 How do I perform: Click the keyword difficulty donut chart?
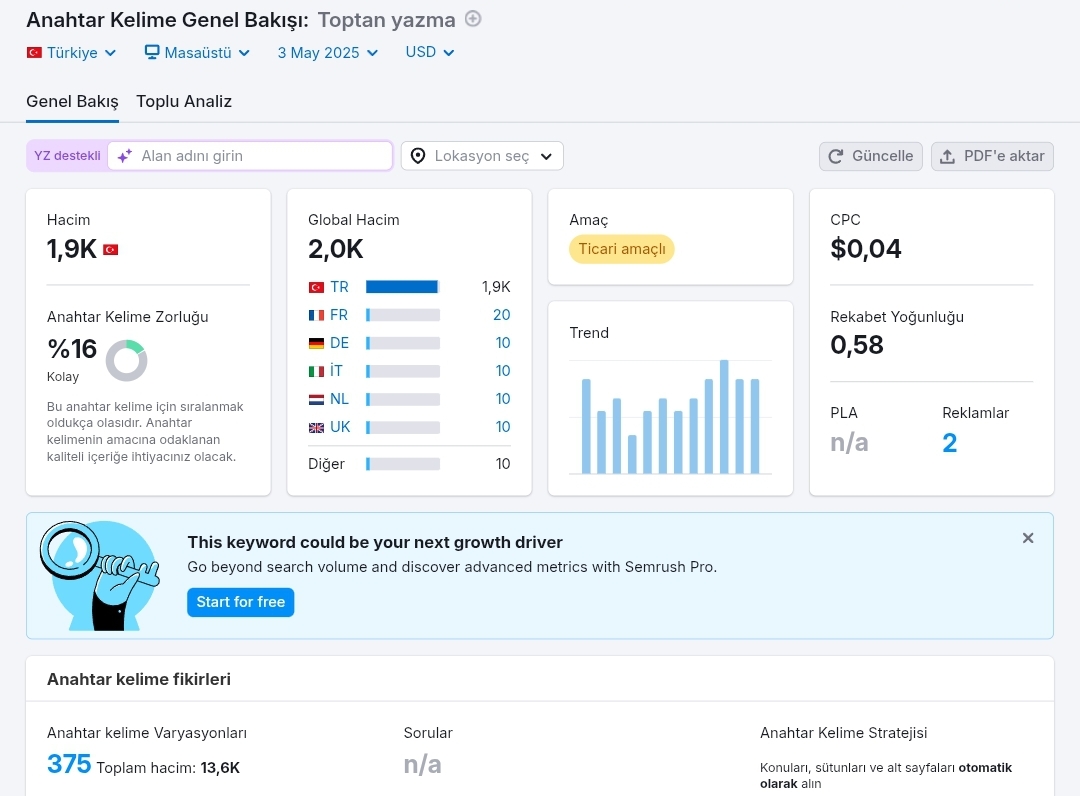pos(127,360)
